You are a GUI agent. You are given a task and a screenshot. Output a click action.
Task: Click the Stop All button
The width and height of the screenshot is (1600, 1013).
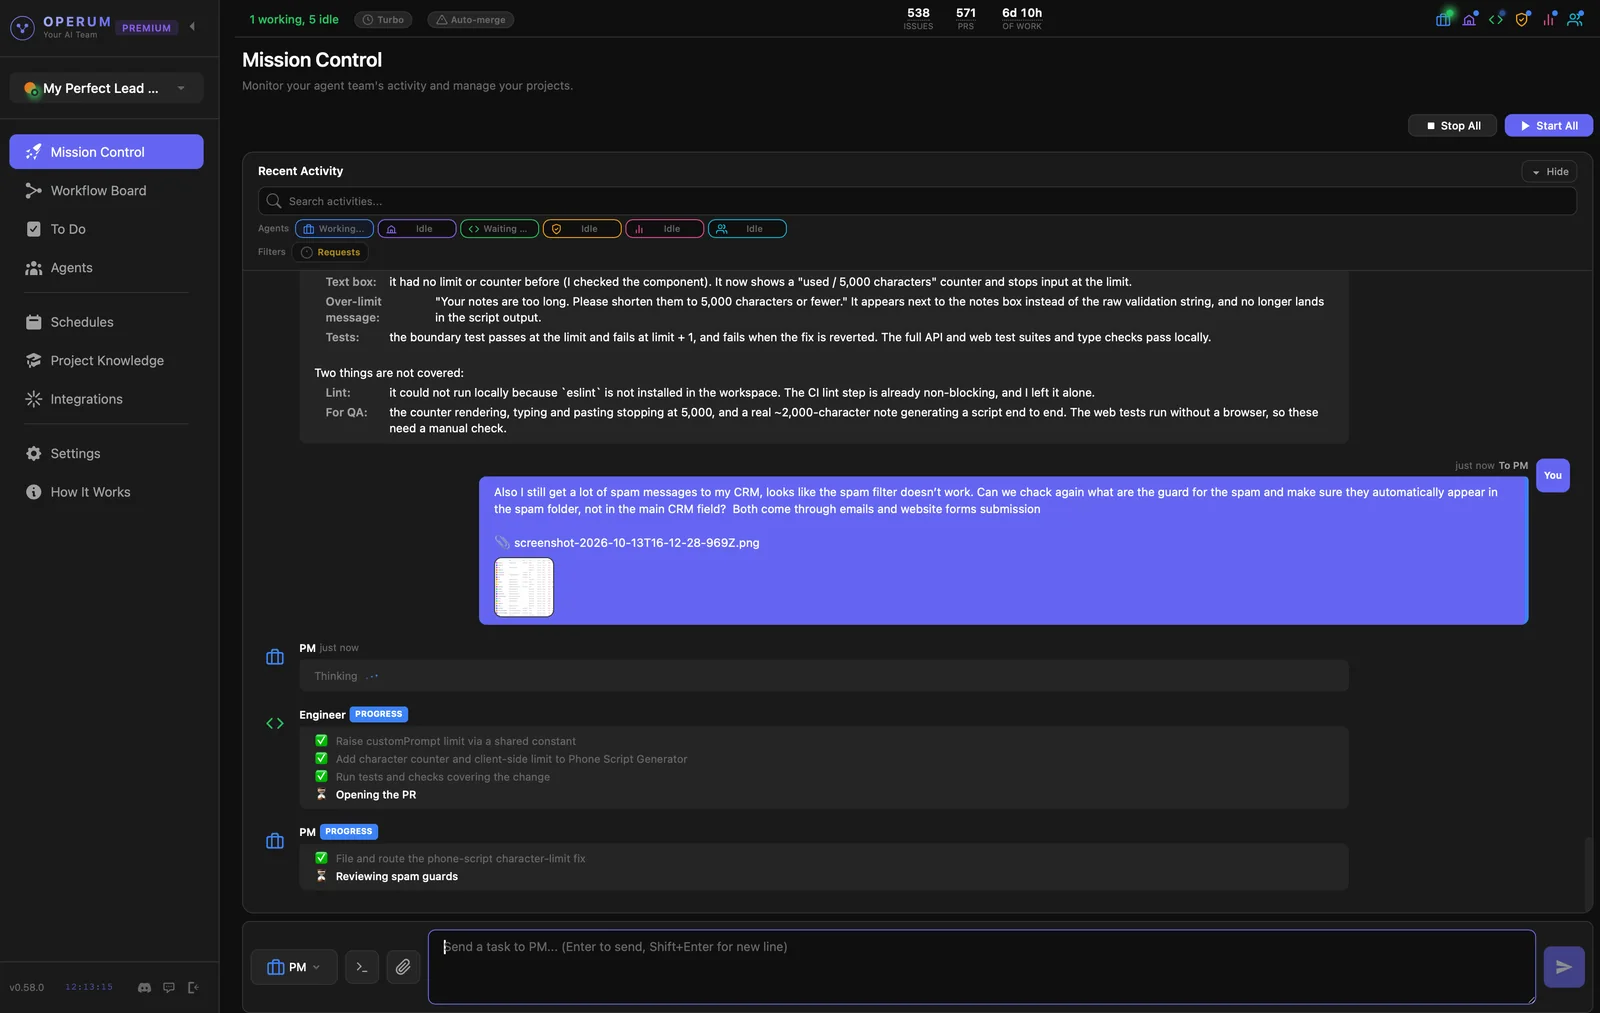1452,126
